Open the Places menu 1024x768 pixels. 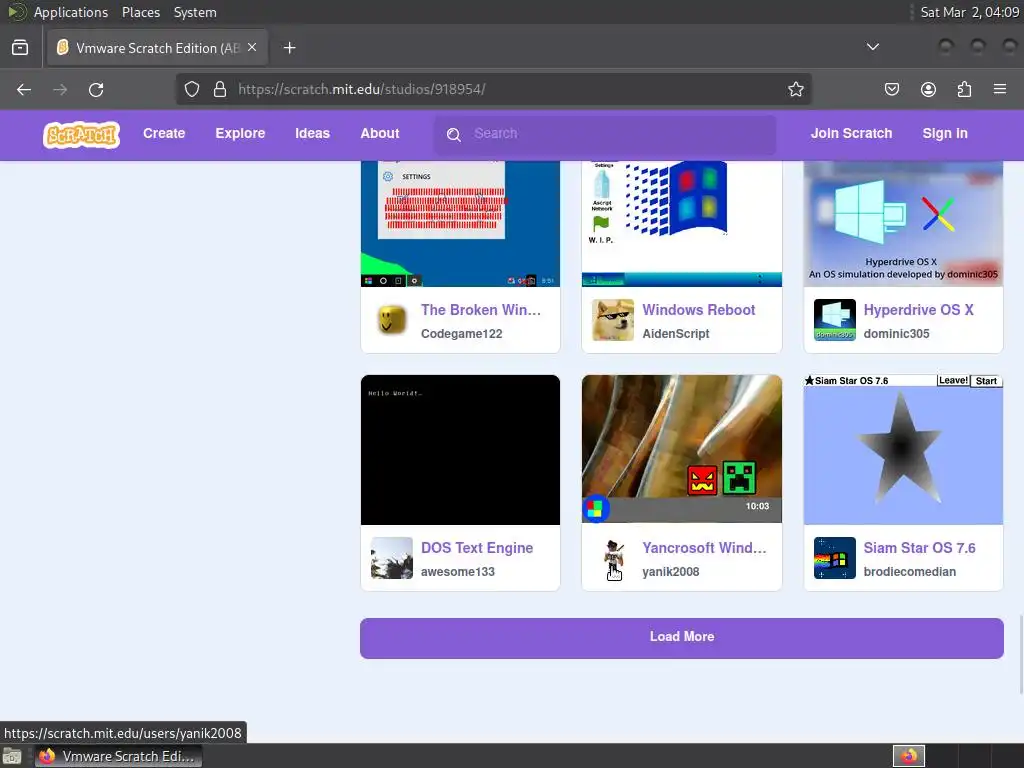click(140, 12)
